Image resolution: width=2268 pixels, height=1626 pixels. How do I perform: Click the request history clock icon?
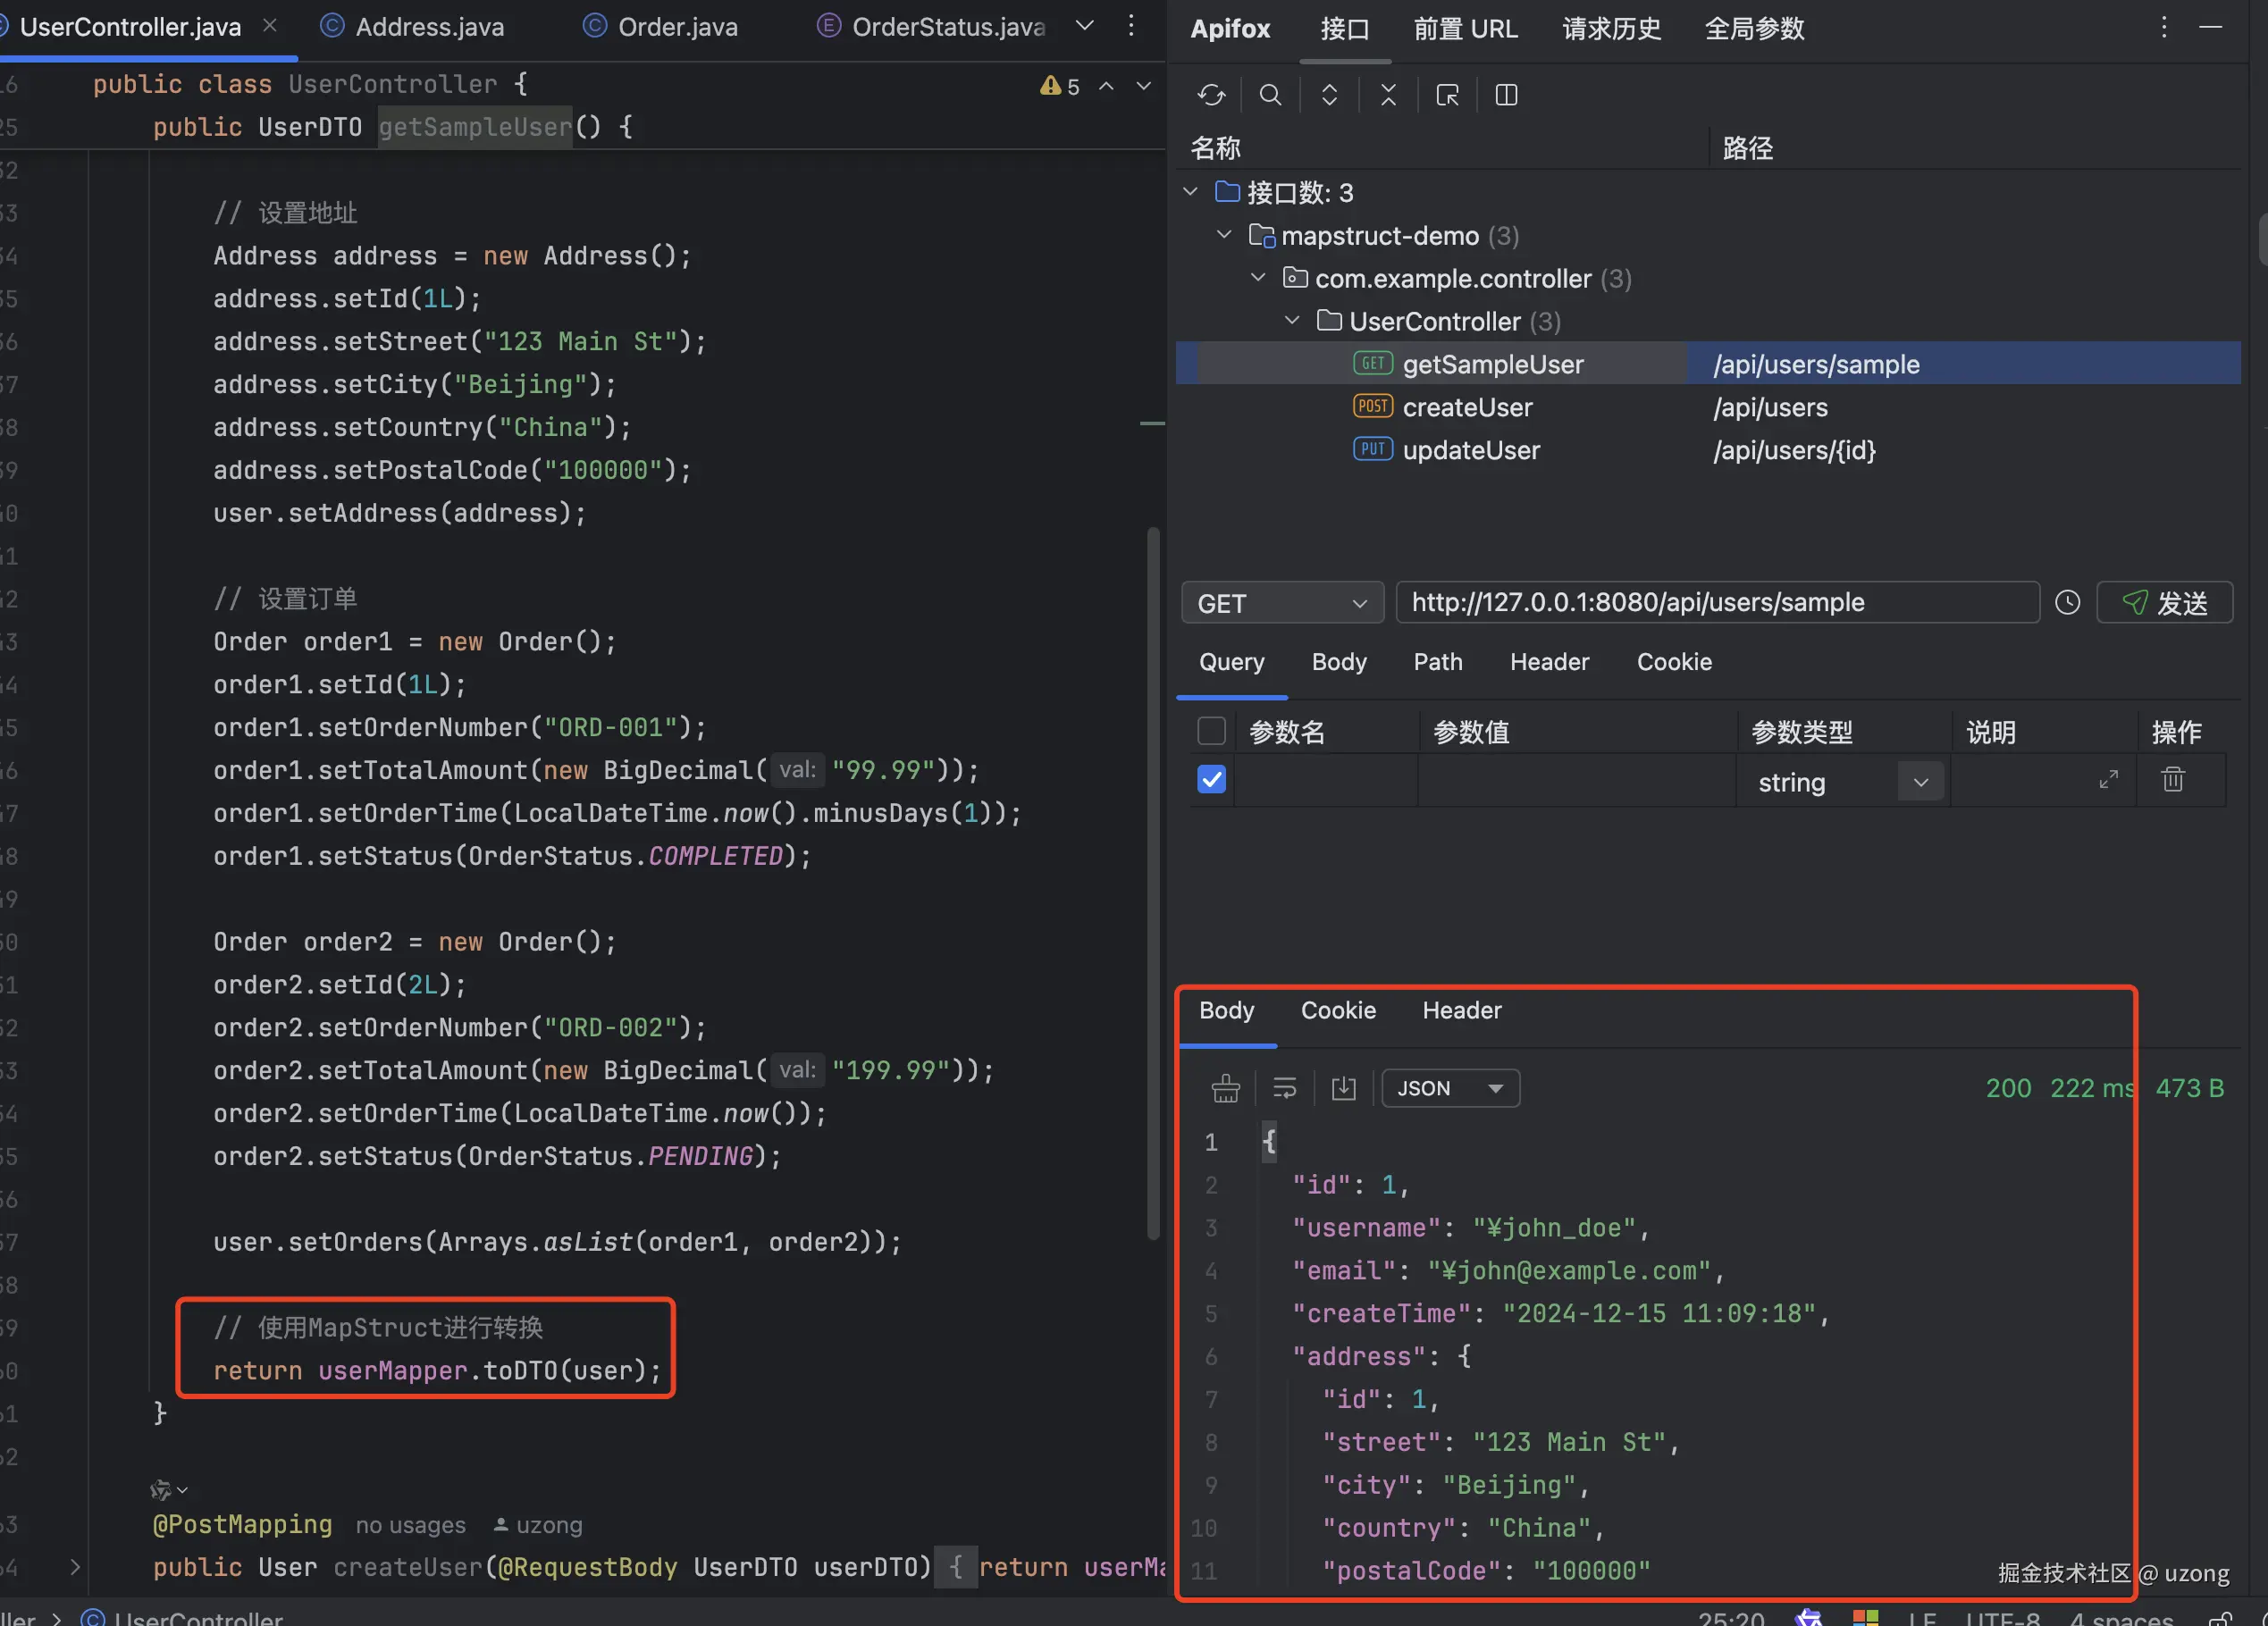[x=2067, y=603]
